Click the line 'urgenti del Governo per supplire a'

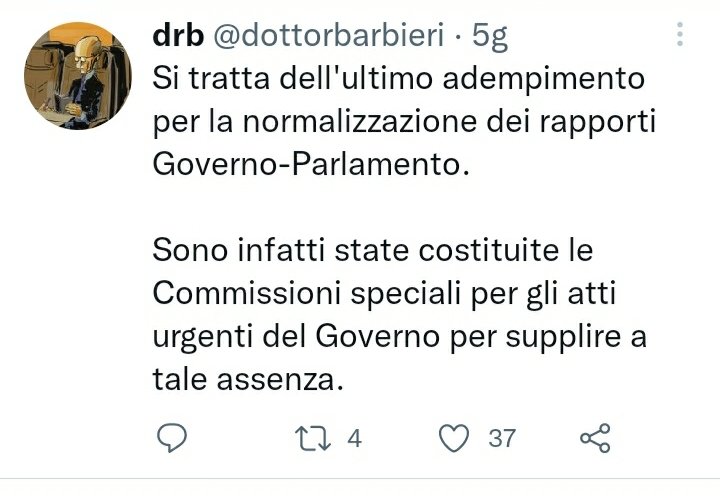tap(399, 338)
